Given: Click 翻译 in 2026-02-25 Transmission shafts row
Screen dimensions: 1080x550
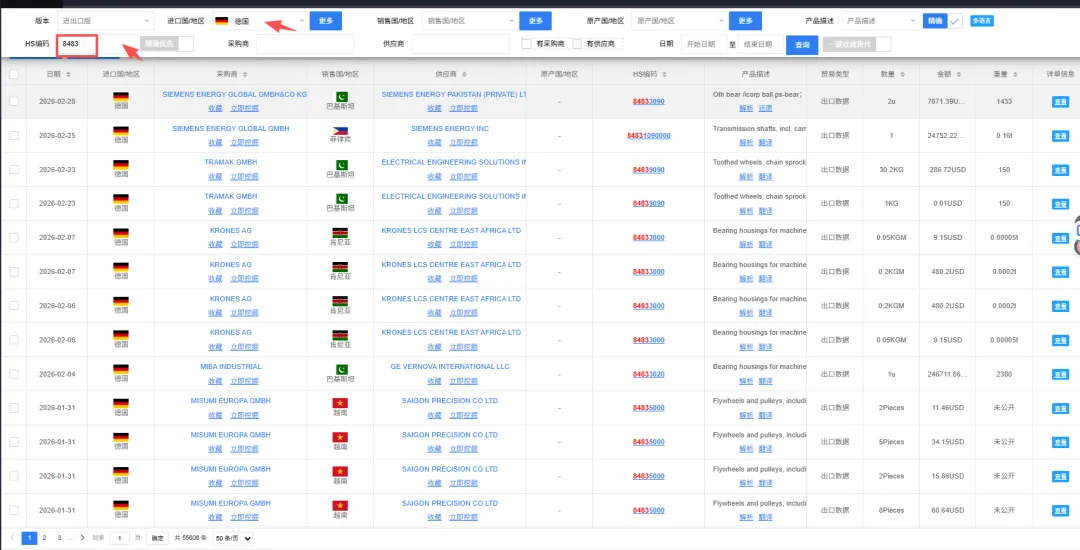Looking at the screenshot, I should click(x=765, y=143).
